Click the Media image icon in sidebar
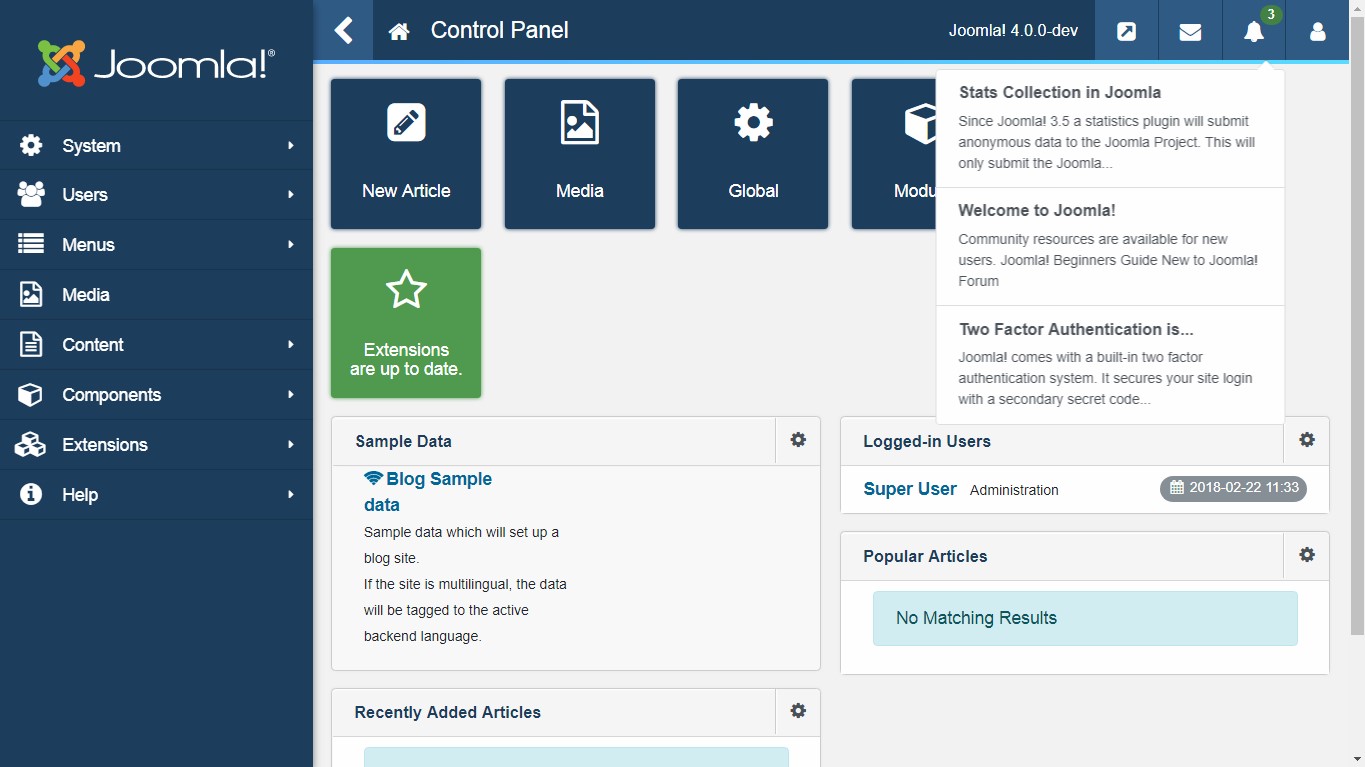 pyautogui.click(x=31, y=294)
